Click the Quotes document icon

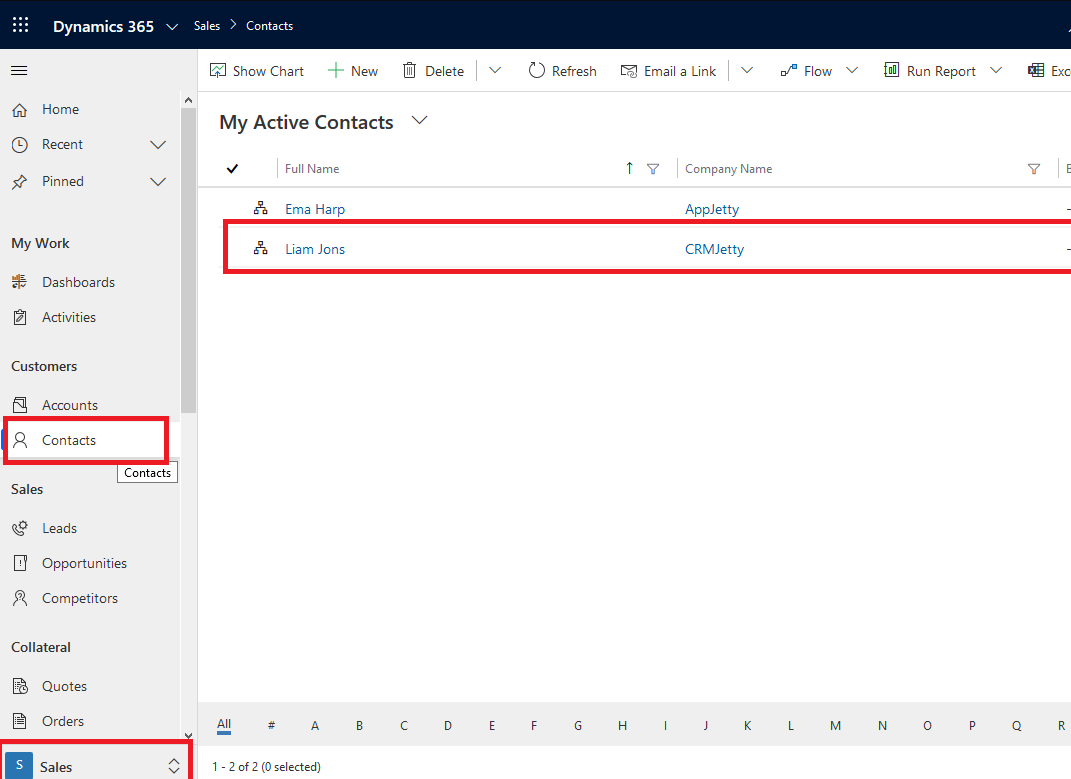(20, 686)
